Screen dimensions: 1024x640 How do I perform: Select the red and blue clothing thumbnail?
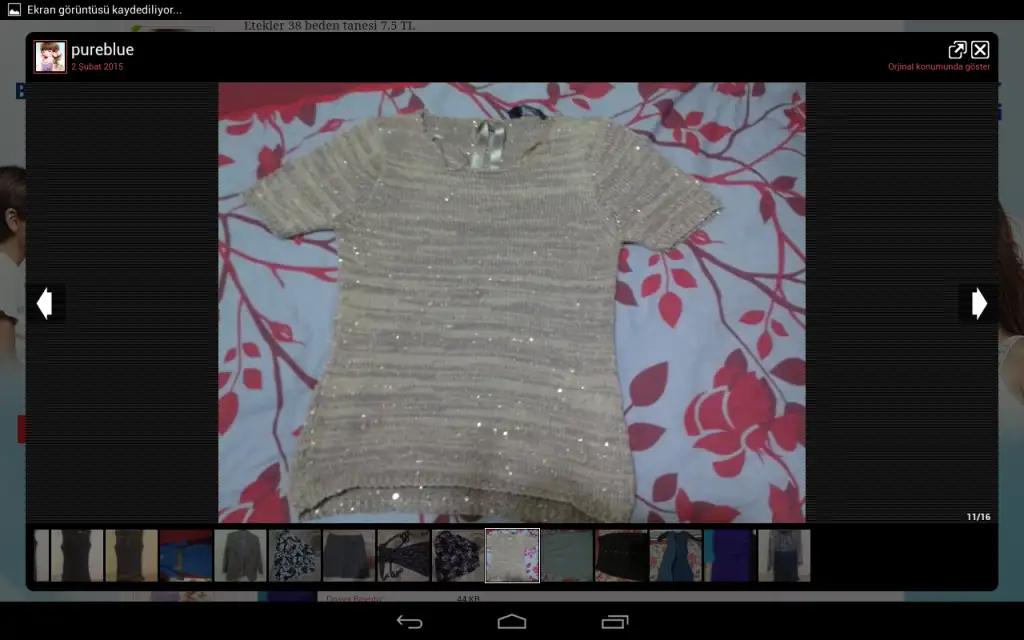coord(186,556)
